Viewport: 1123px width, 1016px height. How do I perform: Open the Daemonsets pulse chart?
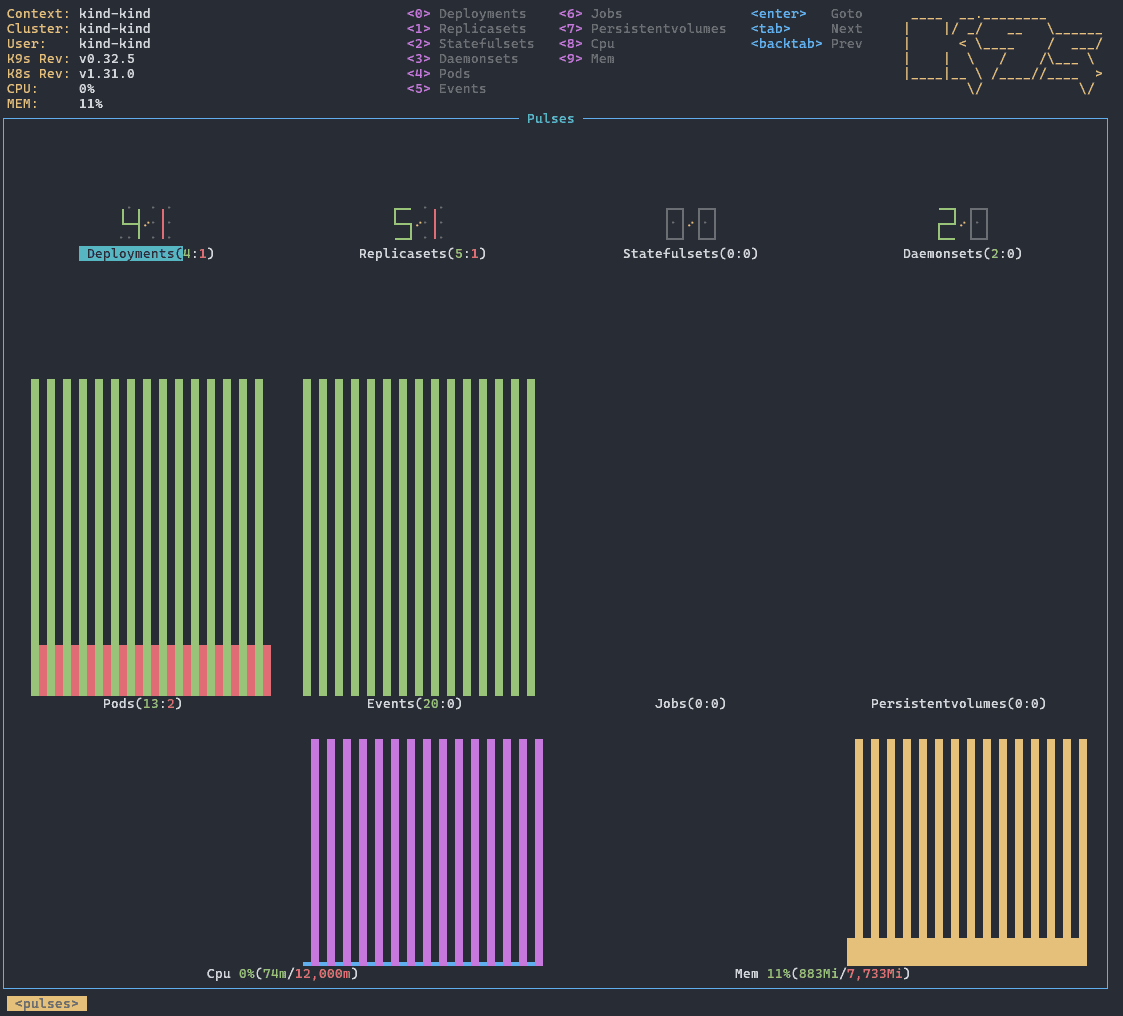click(x=962, y=230)
